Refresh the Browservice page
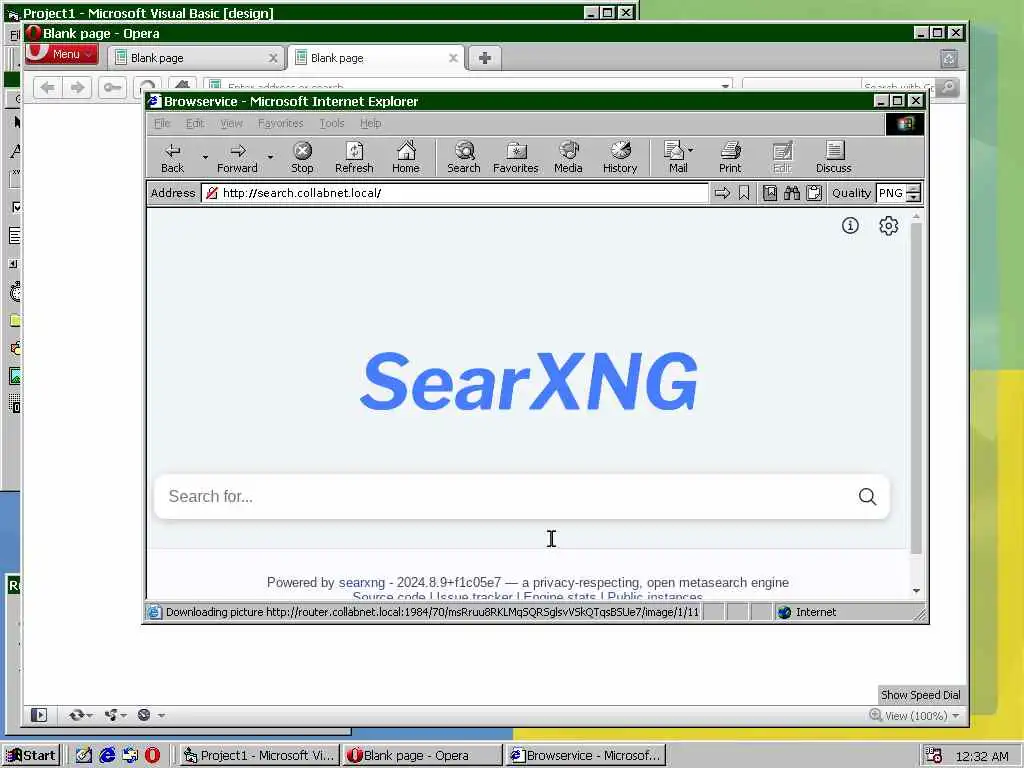Viewport: 1024px width, 768px height. 354,157
